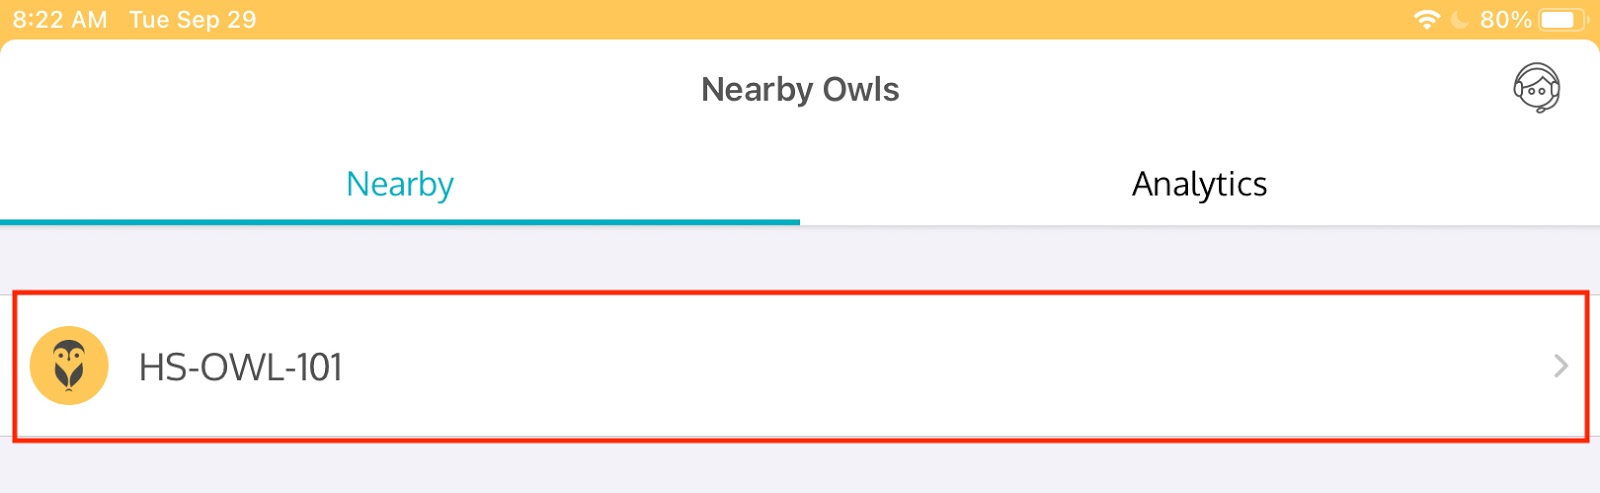The width and height of the screenshot is (1600, 493).
Task: Expand HS-OWL-101 using the right chevron
Action: tap(1561, 366)
